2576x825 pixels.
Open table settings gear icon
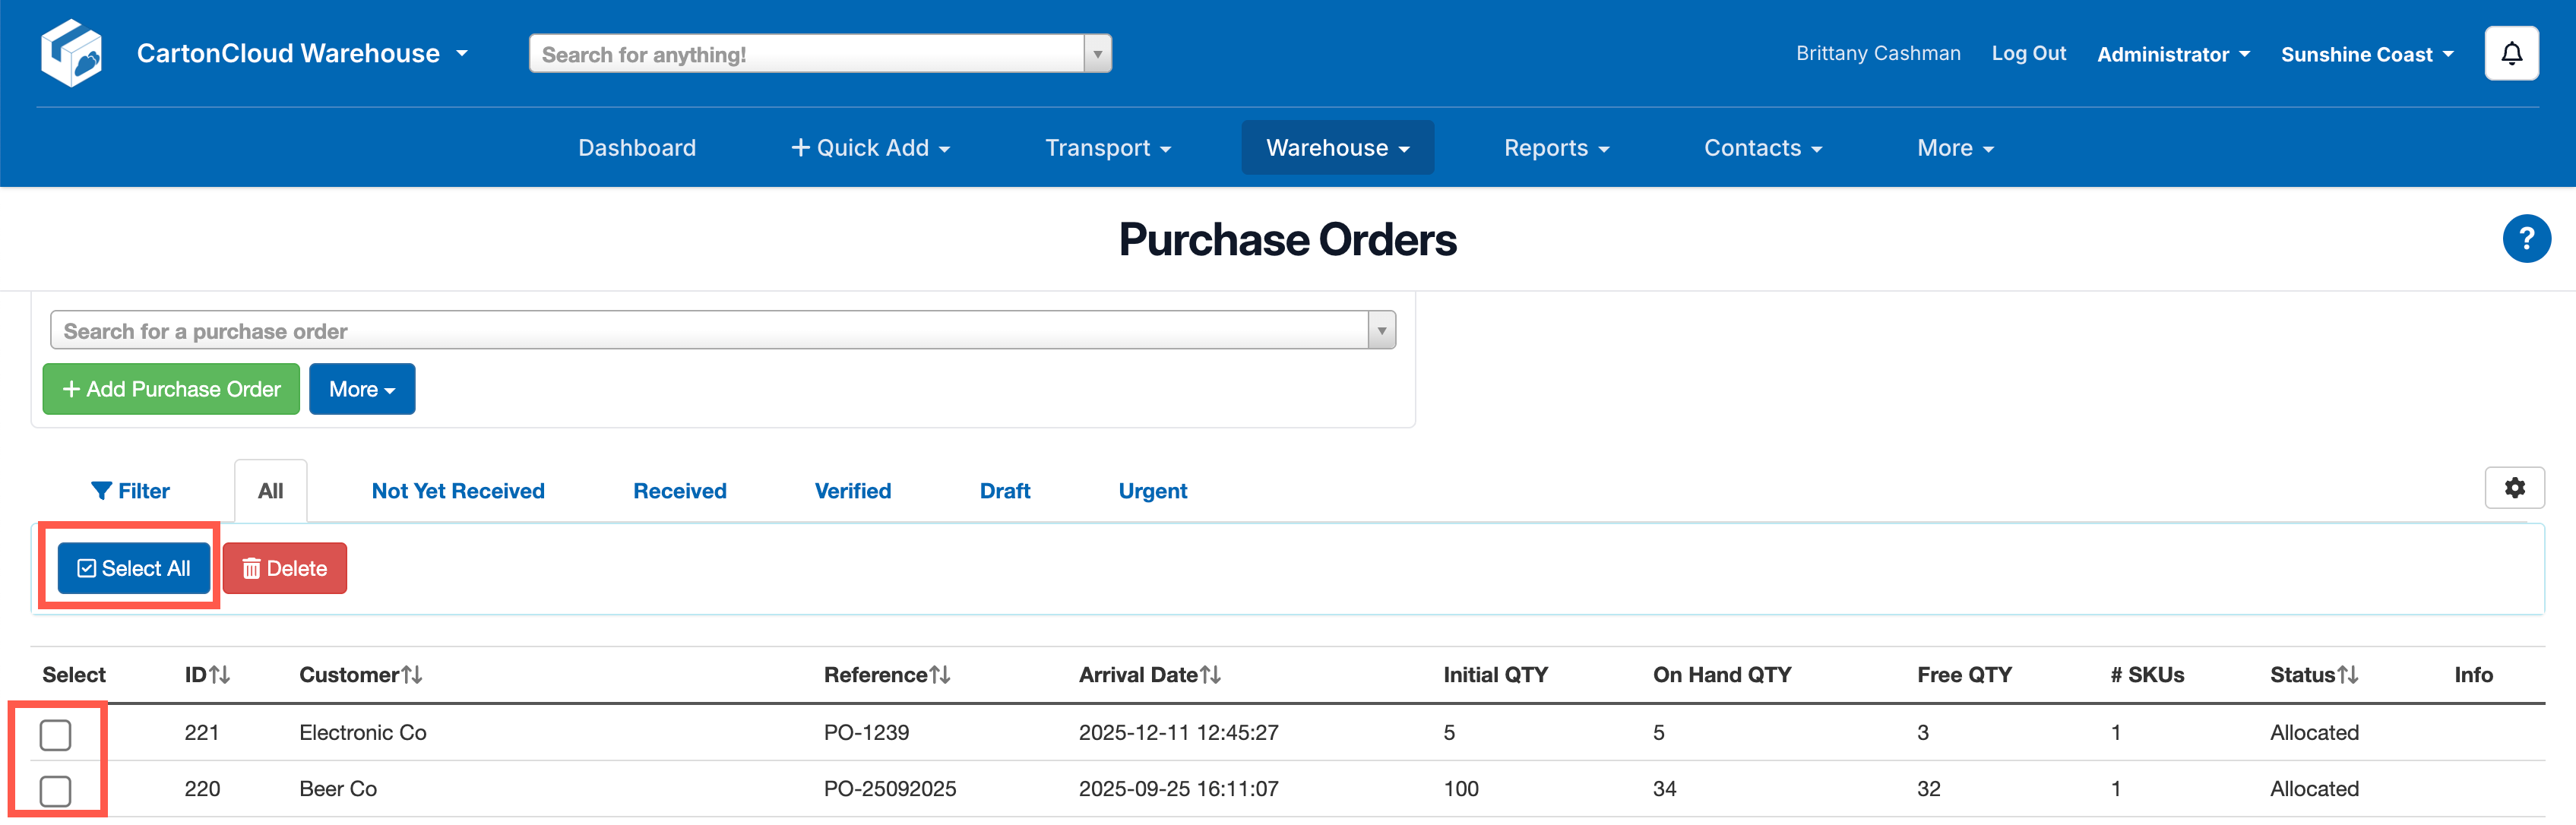coord(2514,488)
